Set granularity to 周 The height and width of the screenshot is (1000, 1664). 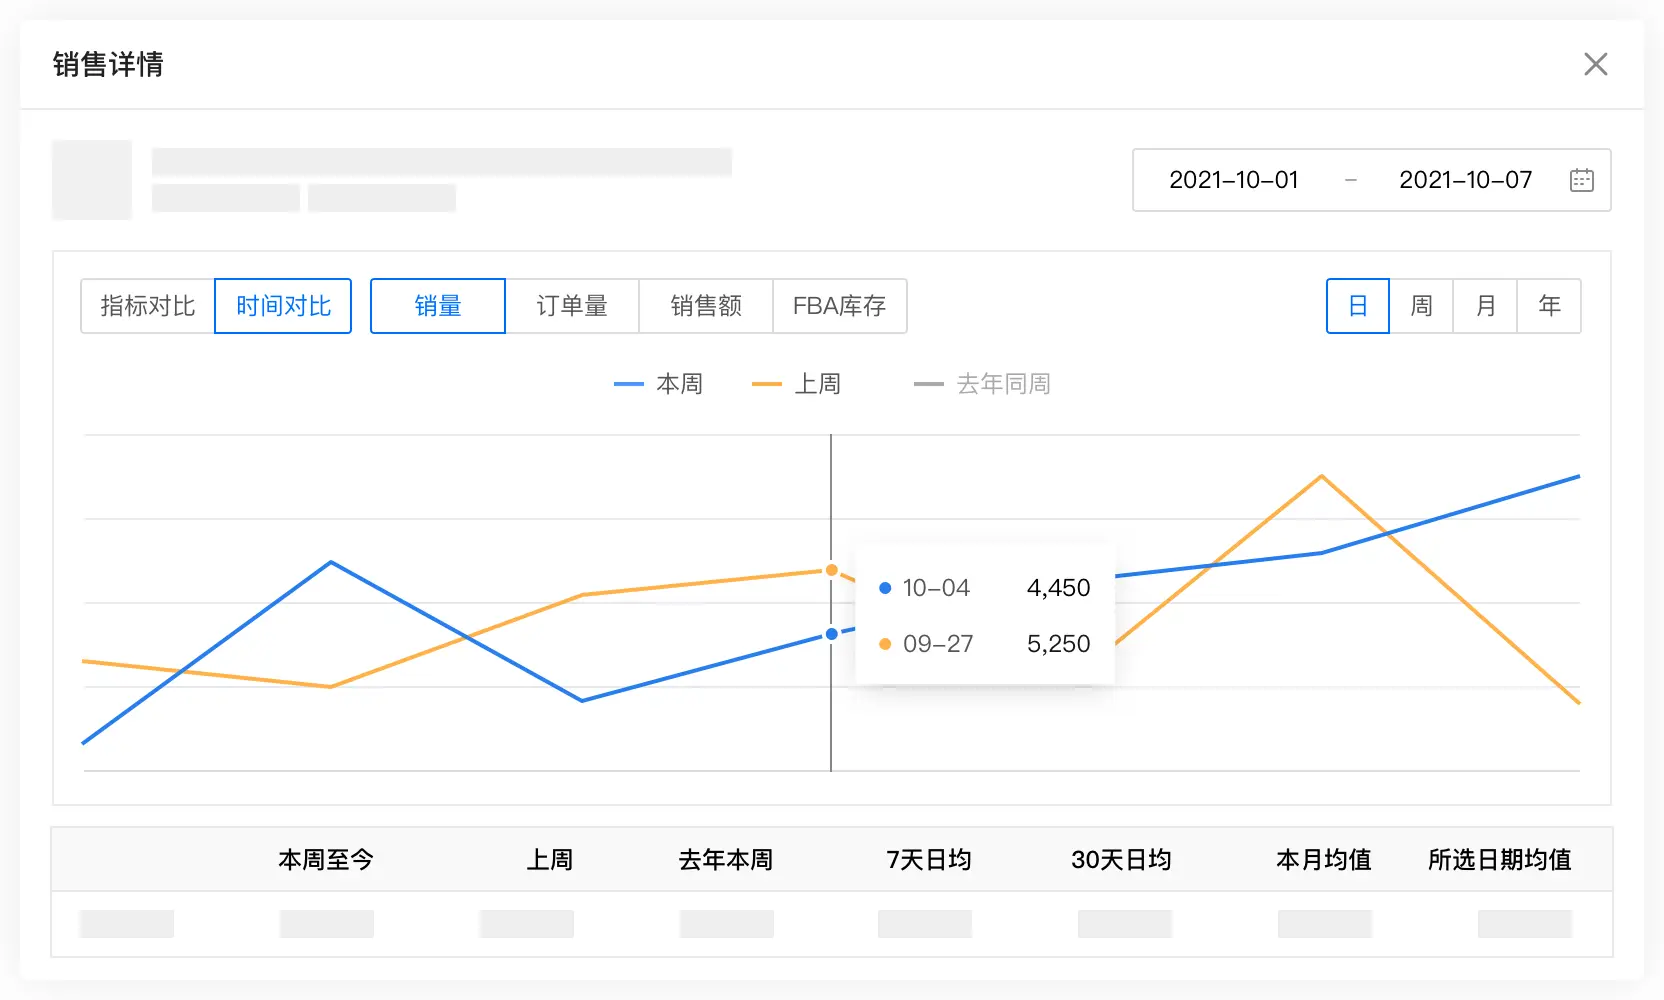[1421, 306]
